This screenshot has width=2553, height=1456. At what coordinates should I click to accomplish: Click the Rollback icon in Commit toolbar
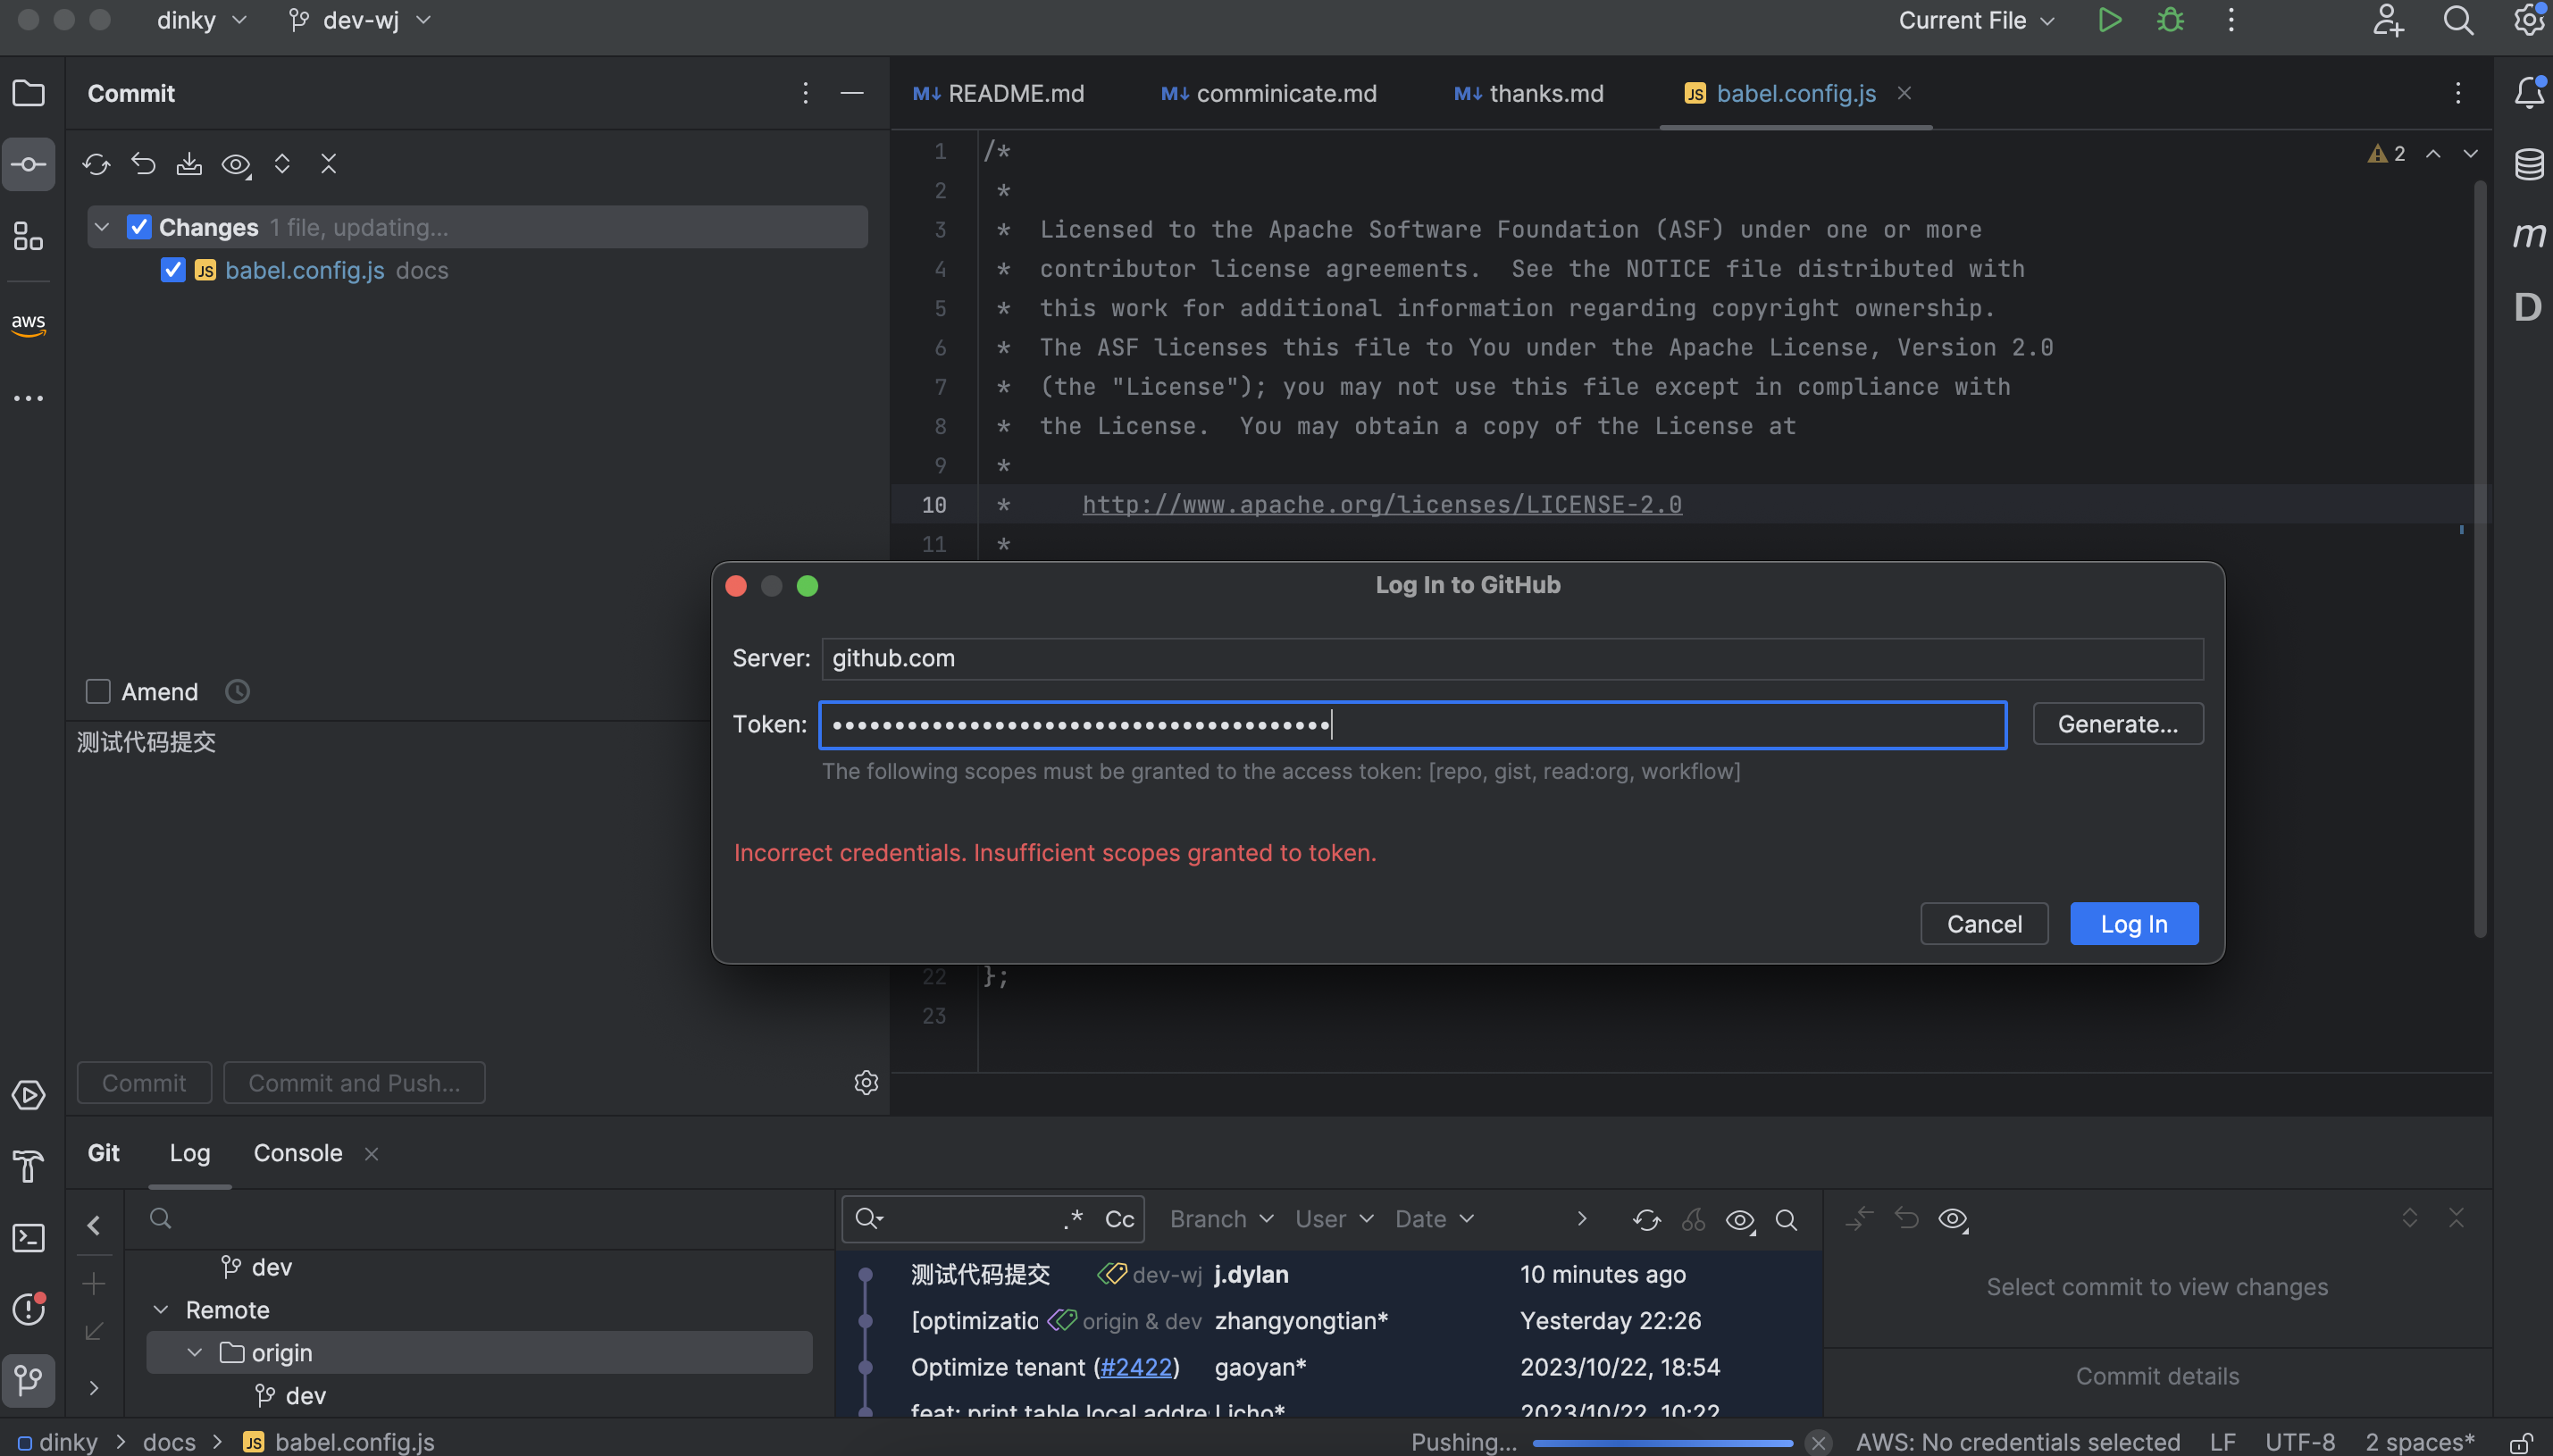[143, 164]
